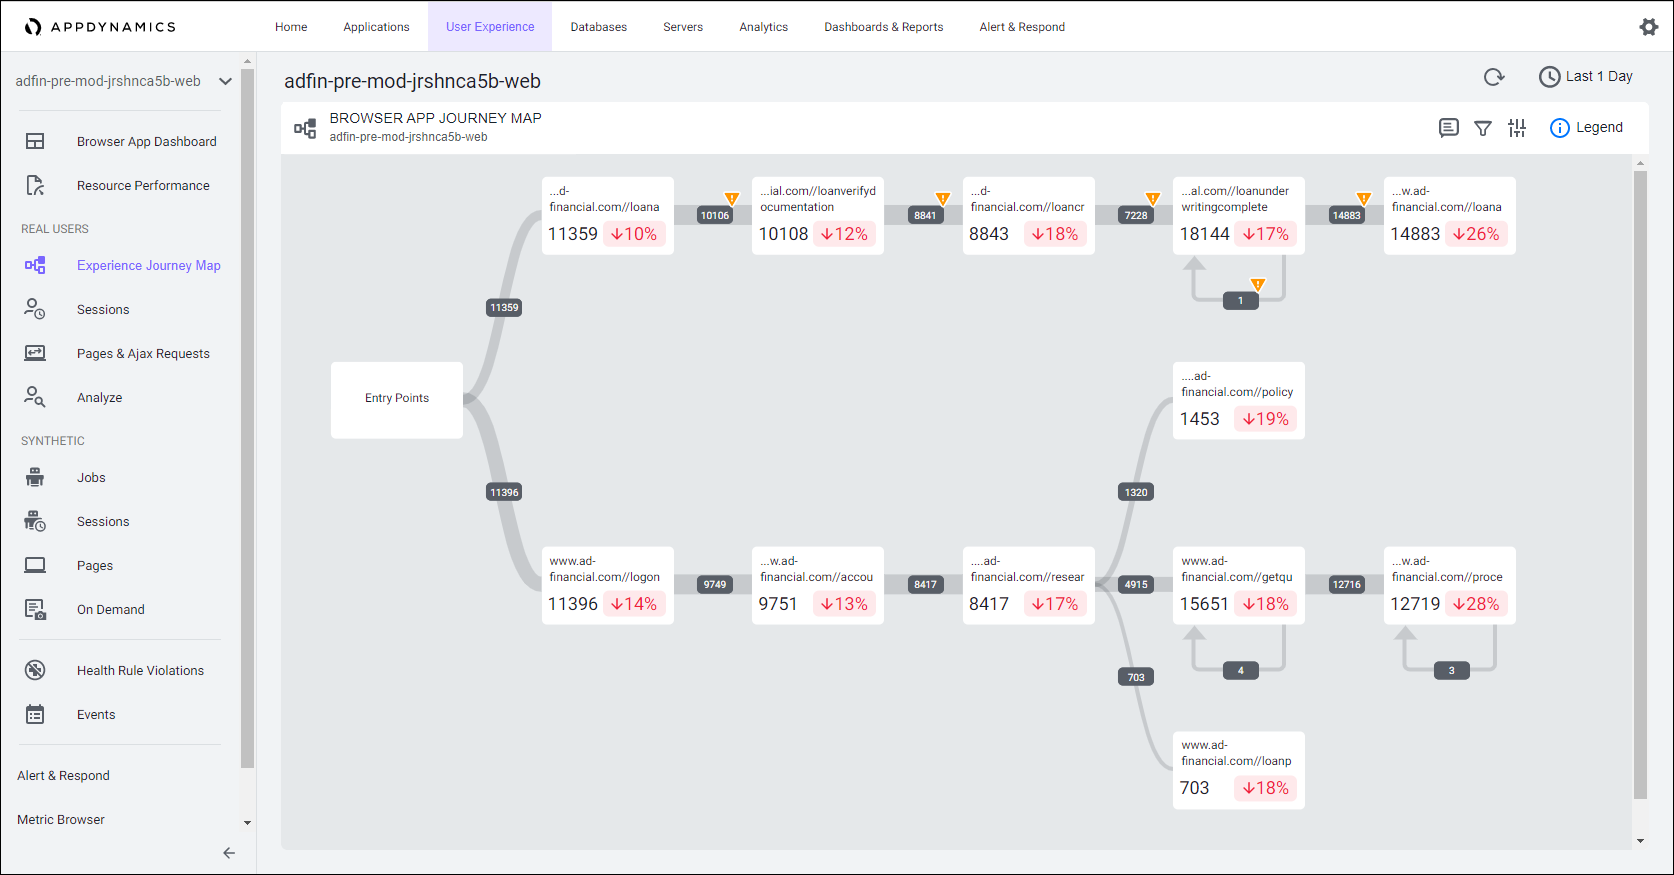Open the Servers tab
1674x875 pixels.
coord(683,27)
